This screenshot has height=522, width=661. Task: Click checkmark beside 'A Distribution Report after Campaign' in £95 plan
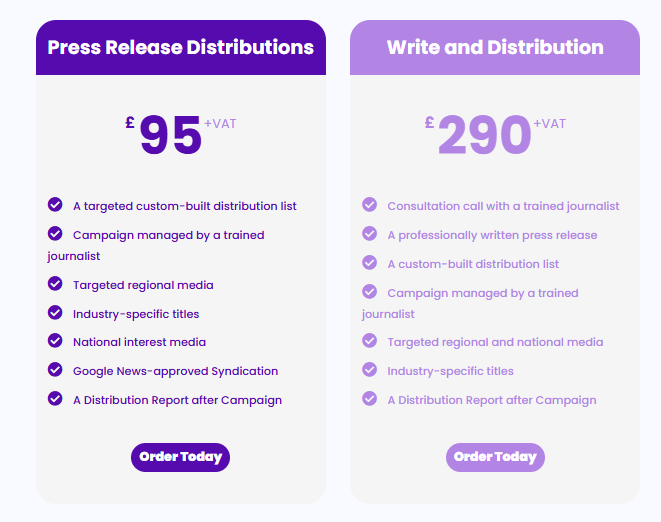(55, 399)
